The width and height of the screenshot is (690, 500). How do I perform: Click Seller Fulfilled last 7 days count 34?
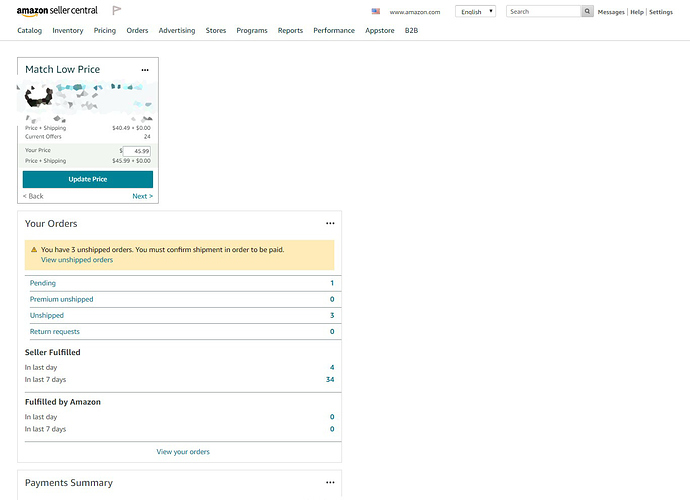click(x=330, y=379)
